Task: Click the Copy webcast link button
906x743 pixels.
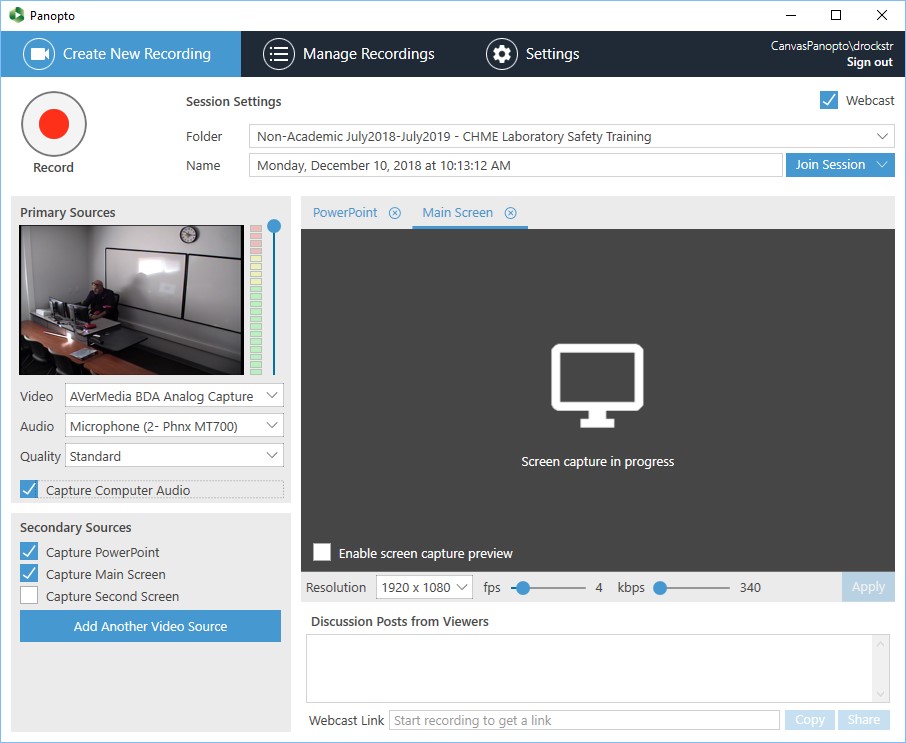Action: 810,720
